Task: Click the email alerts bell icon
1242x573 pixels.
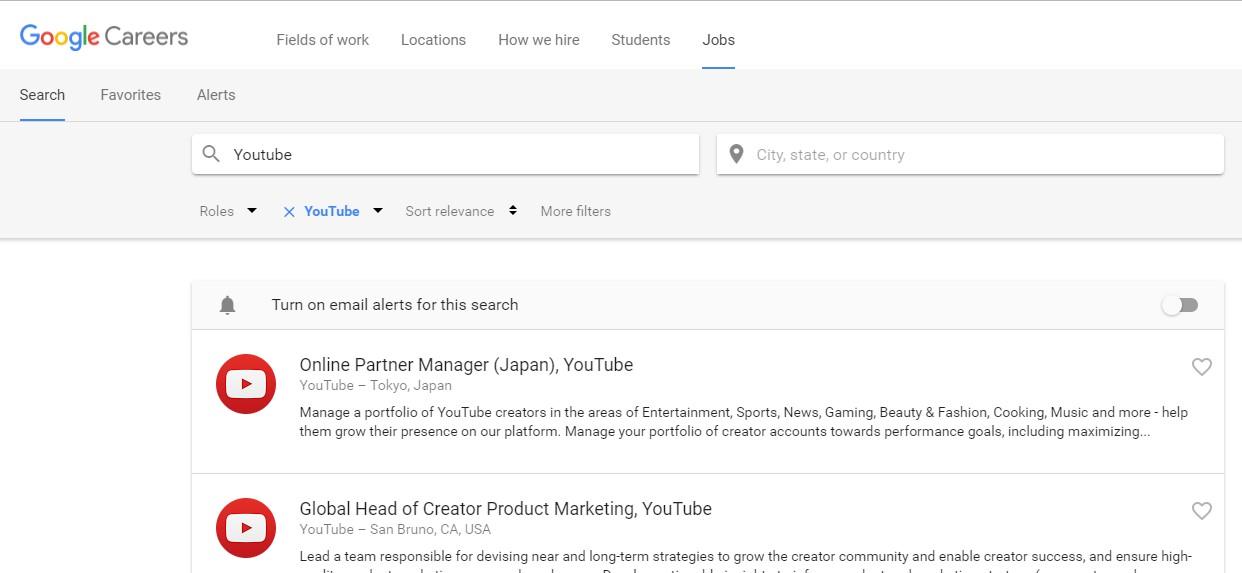Action: (227, 305)
